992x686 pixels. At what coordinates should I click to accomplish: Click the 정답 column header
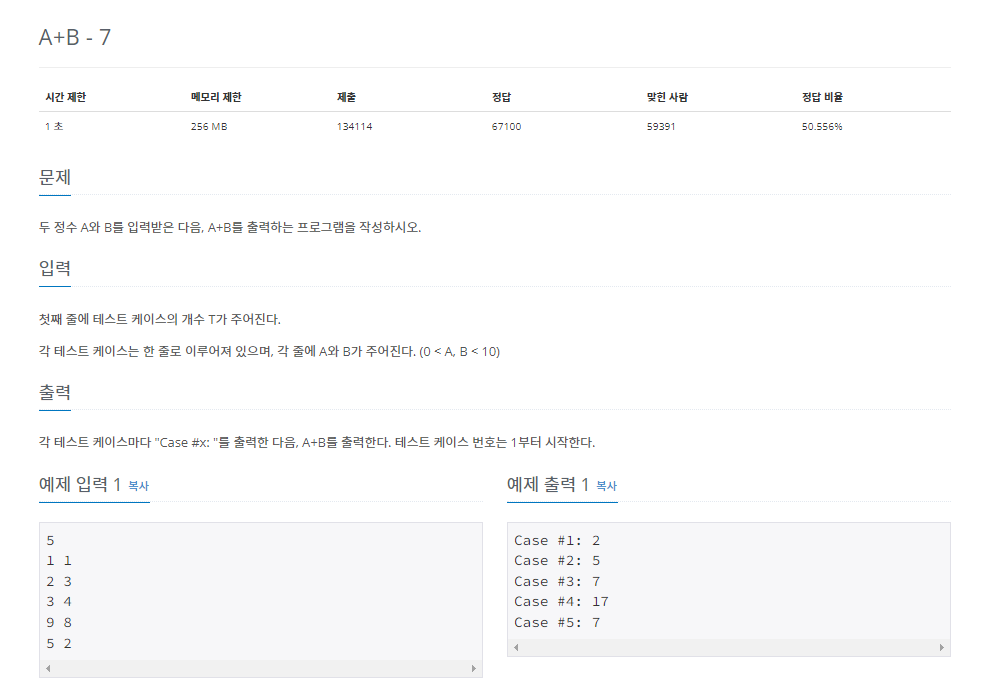[x=501, y=97]
